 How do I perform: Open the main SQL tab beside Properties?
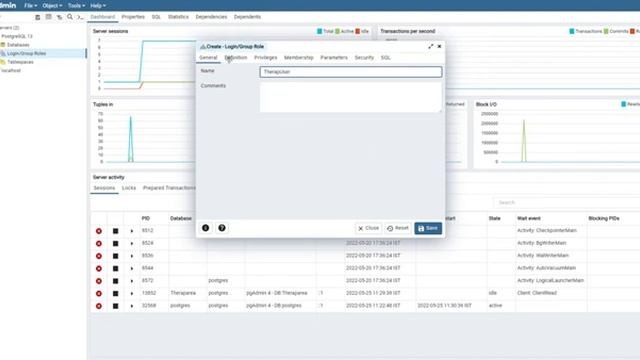tap(156, 17)
